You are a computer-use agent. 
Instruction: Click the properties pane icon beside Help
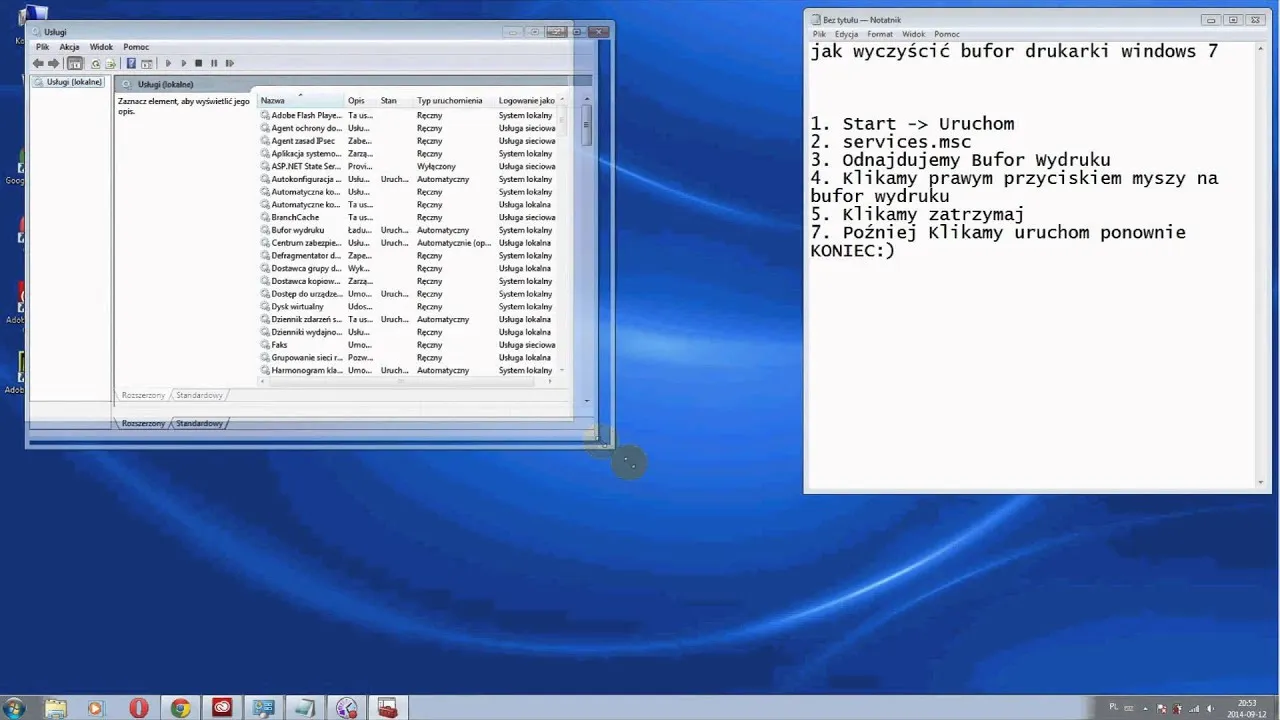coord(146,63)
